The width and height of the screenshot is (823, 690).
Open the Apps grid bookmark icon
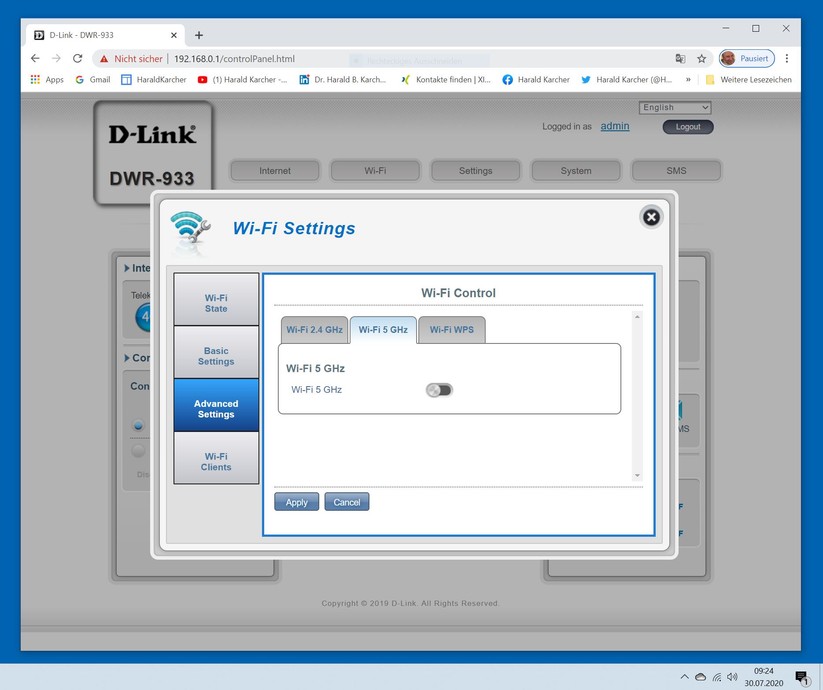pos(35,79)
